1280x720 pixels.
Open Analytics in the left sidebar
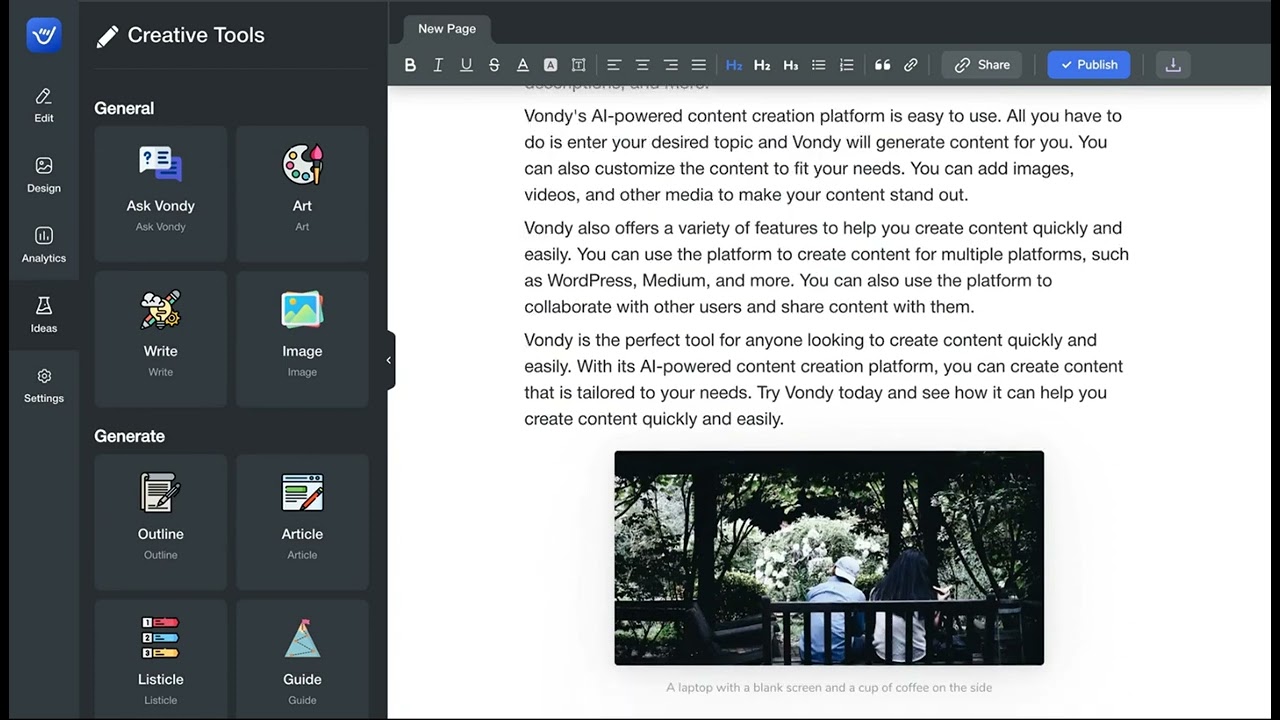(x=44, y=245)
